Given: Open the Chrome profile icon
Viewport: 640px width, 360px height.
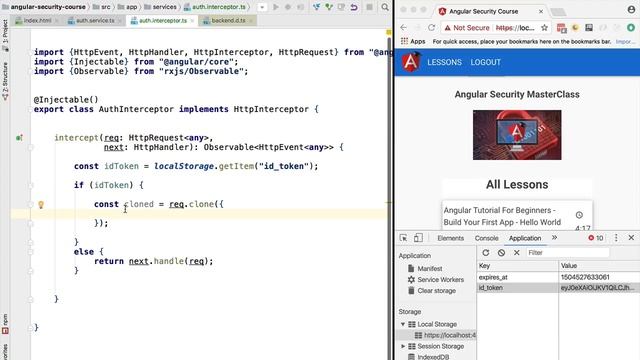Looking at the screenshot, I should [x=631, y=10].
